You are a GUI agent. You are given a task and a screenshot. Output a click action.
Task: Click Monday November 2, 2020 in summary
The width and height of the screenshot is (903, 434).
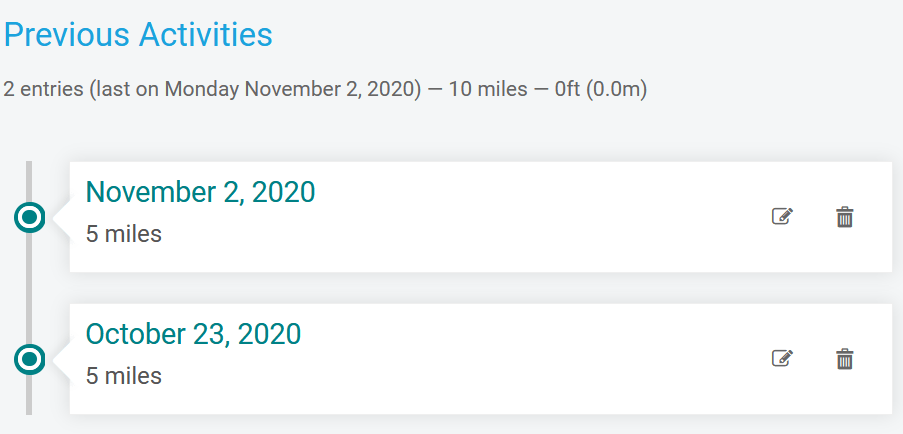(290, 89)
